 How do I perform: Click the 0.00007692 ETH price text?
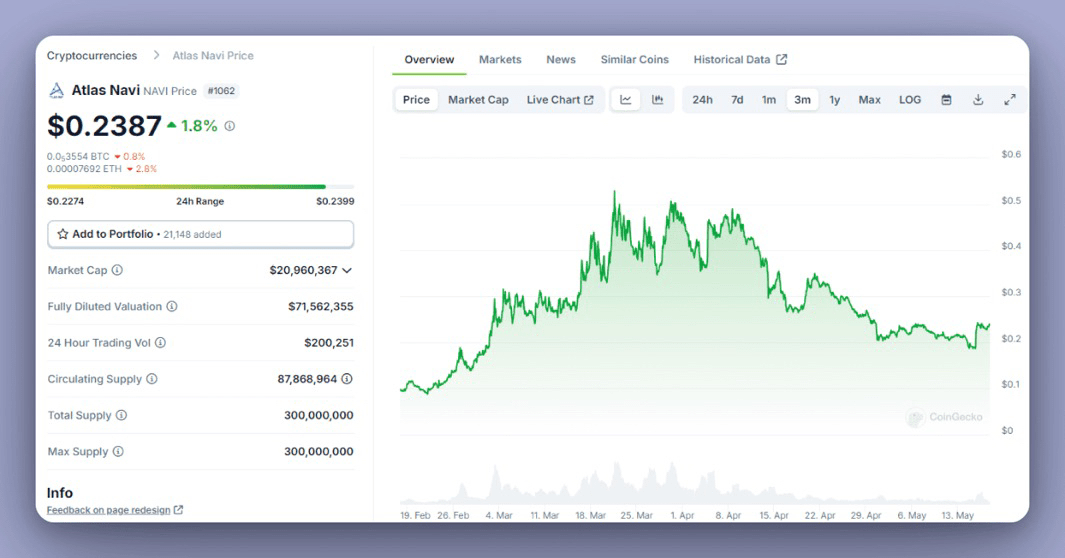tap(84, 168)
